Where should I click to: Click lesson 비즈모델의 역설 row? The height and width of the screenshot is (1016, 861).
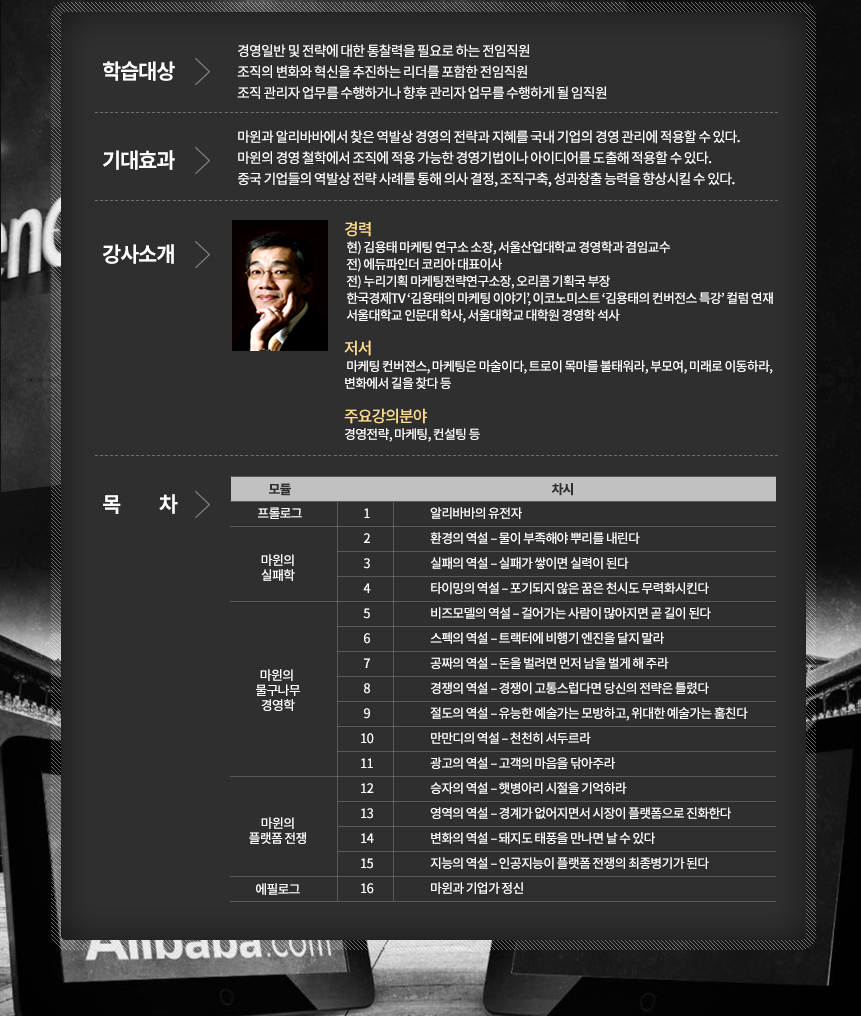557,614
